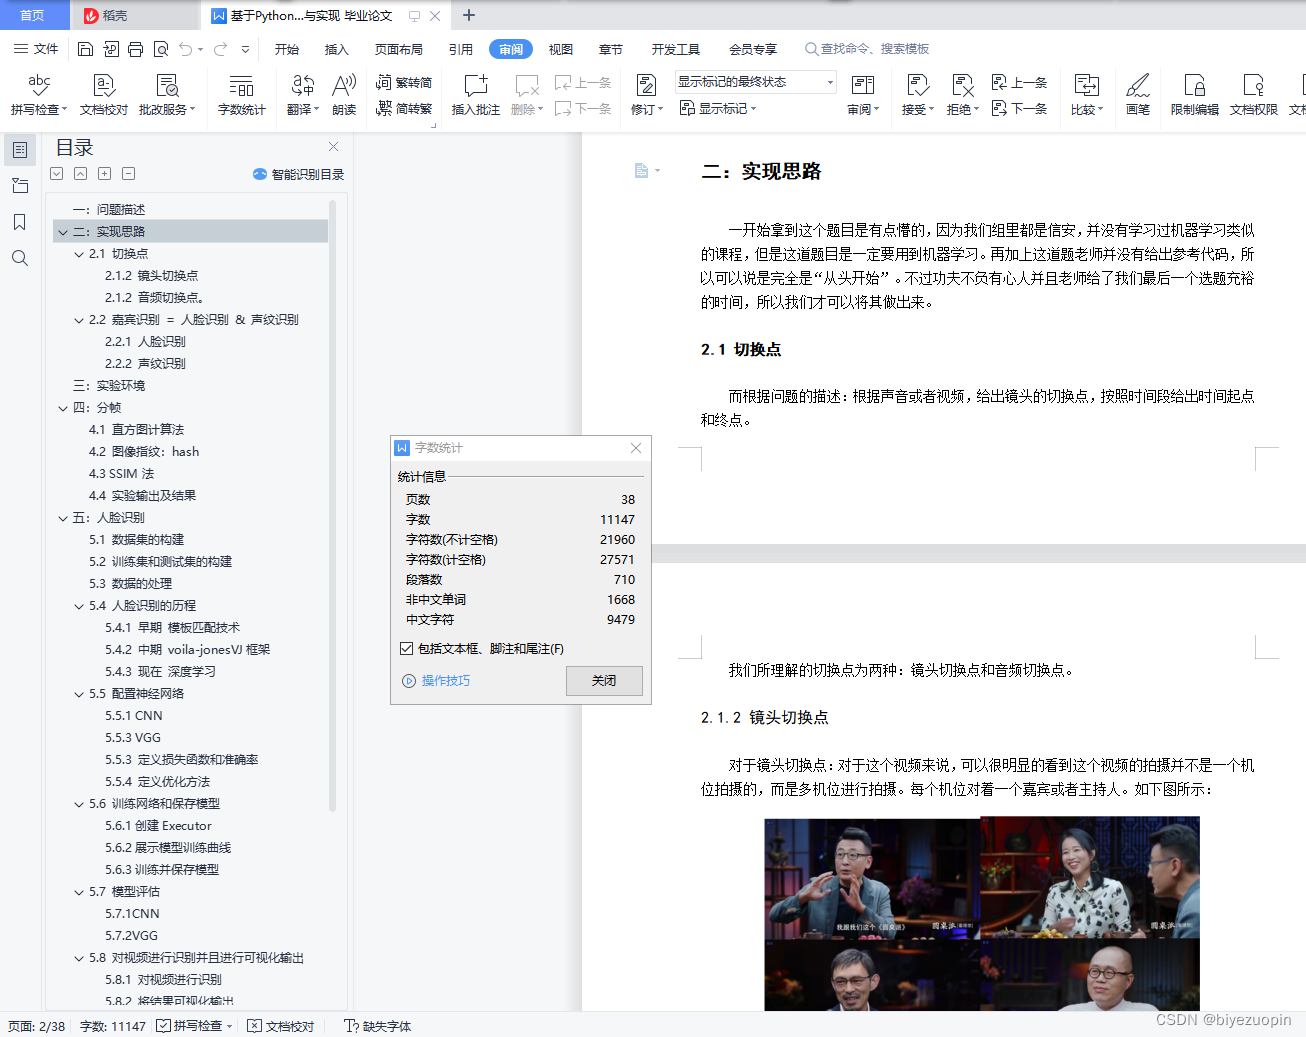
Task: Check 包括文本框、脚注和尾注 in word count dialog
Action: 406,647
